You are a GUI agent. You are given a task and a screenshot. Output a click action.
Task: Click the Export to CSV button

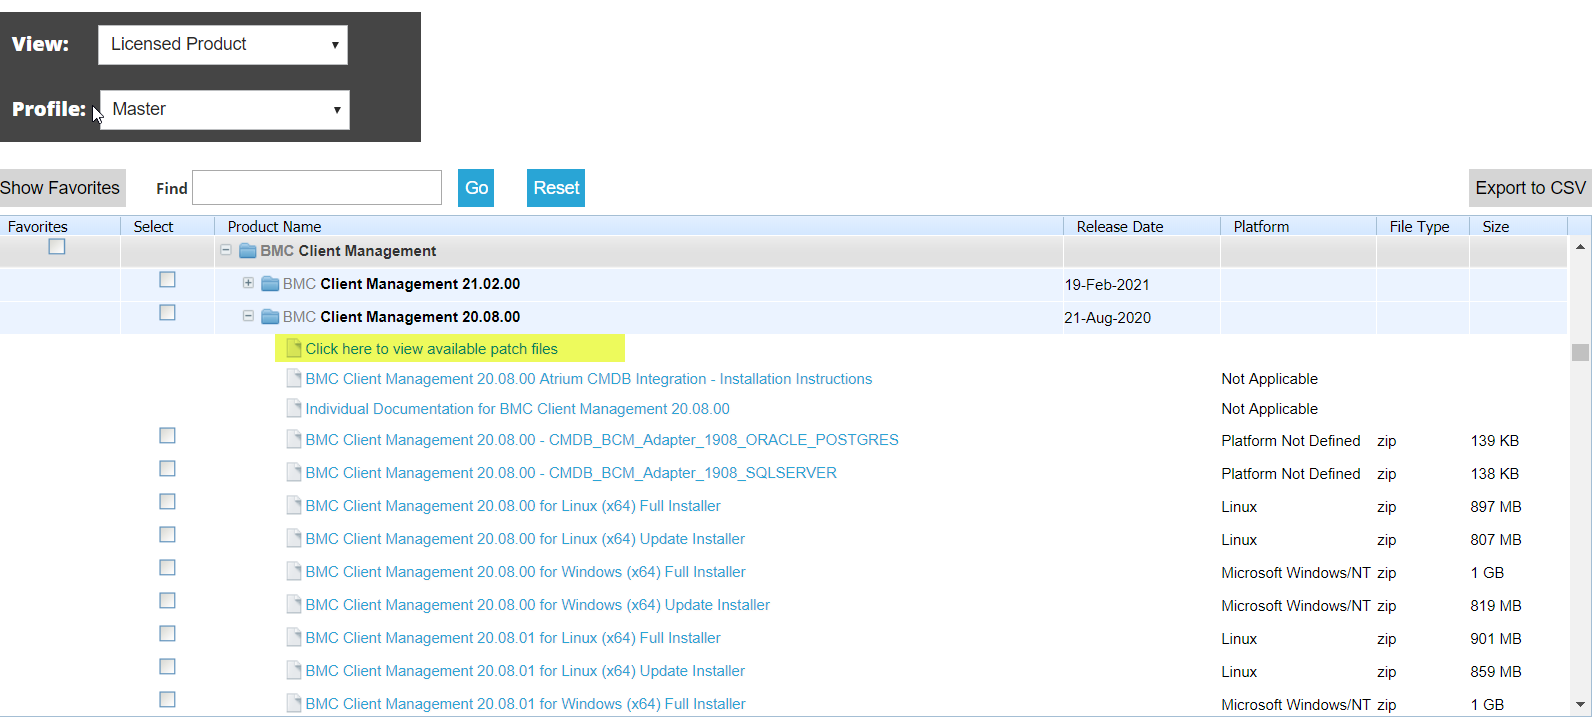click(1530, 188)
